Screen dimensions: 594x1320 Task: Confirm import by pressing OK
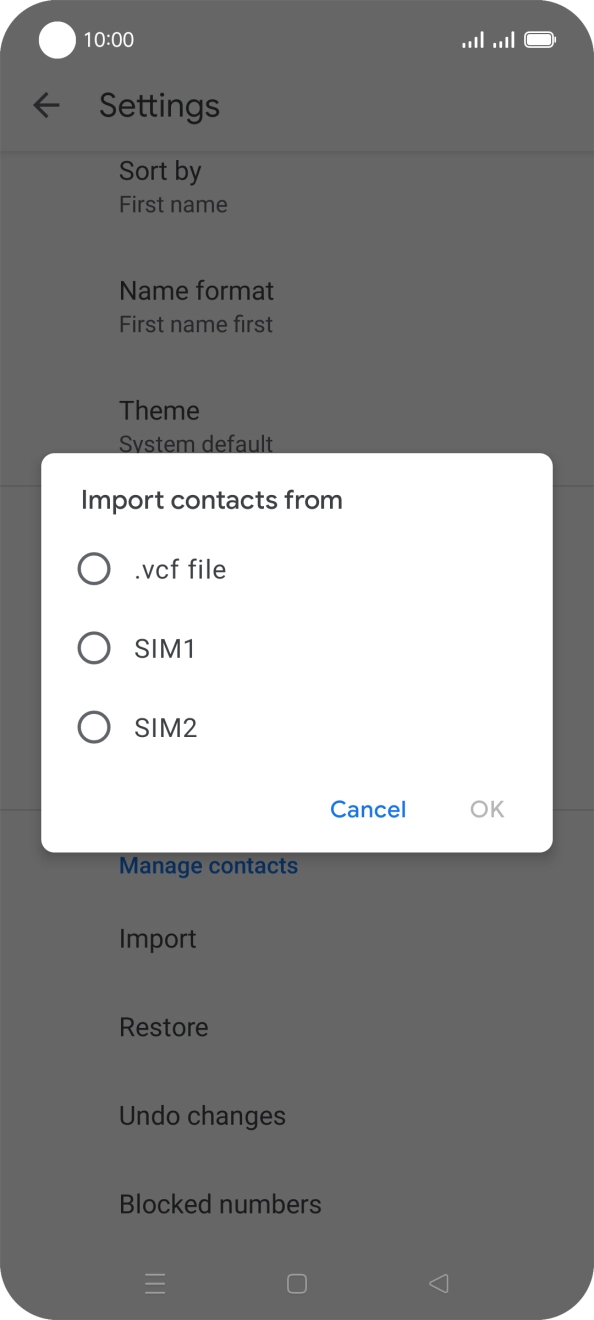pos(487,809)
